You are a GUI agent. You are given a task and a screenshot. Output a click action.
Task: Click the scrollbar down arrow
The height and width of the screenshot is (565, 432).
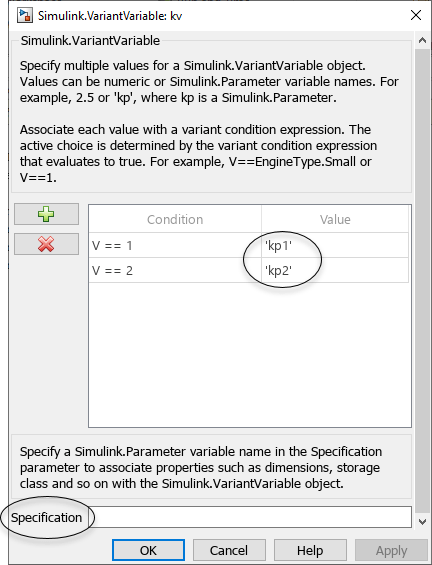tap(422, 521)
